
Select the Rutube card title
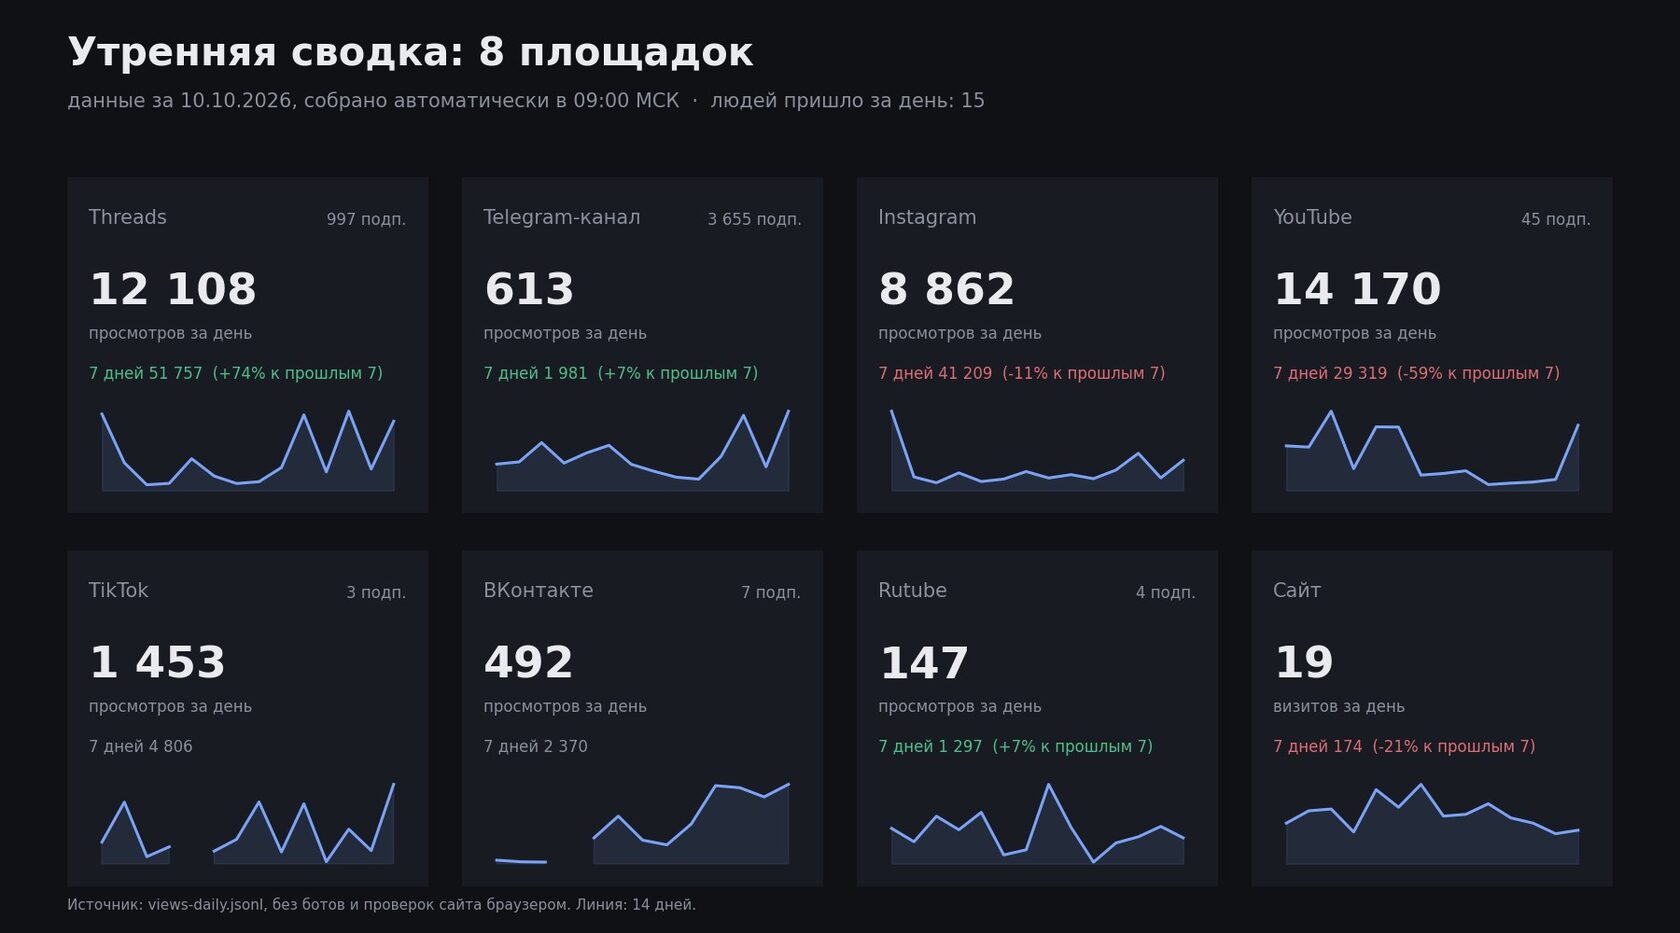pos(912,590)
